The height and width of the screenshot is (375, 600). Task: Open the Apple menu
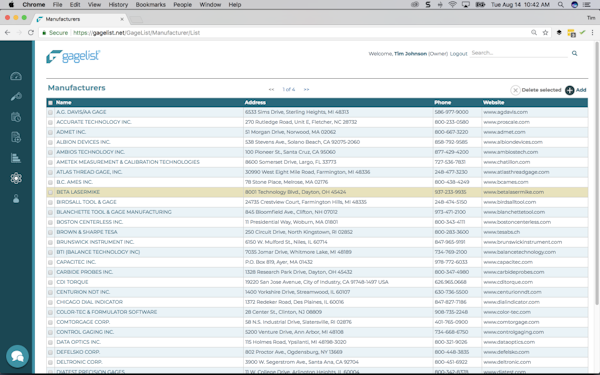point(11,5)
